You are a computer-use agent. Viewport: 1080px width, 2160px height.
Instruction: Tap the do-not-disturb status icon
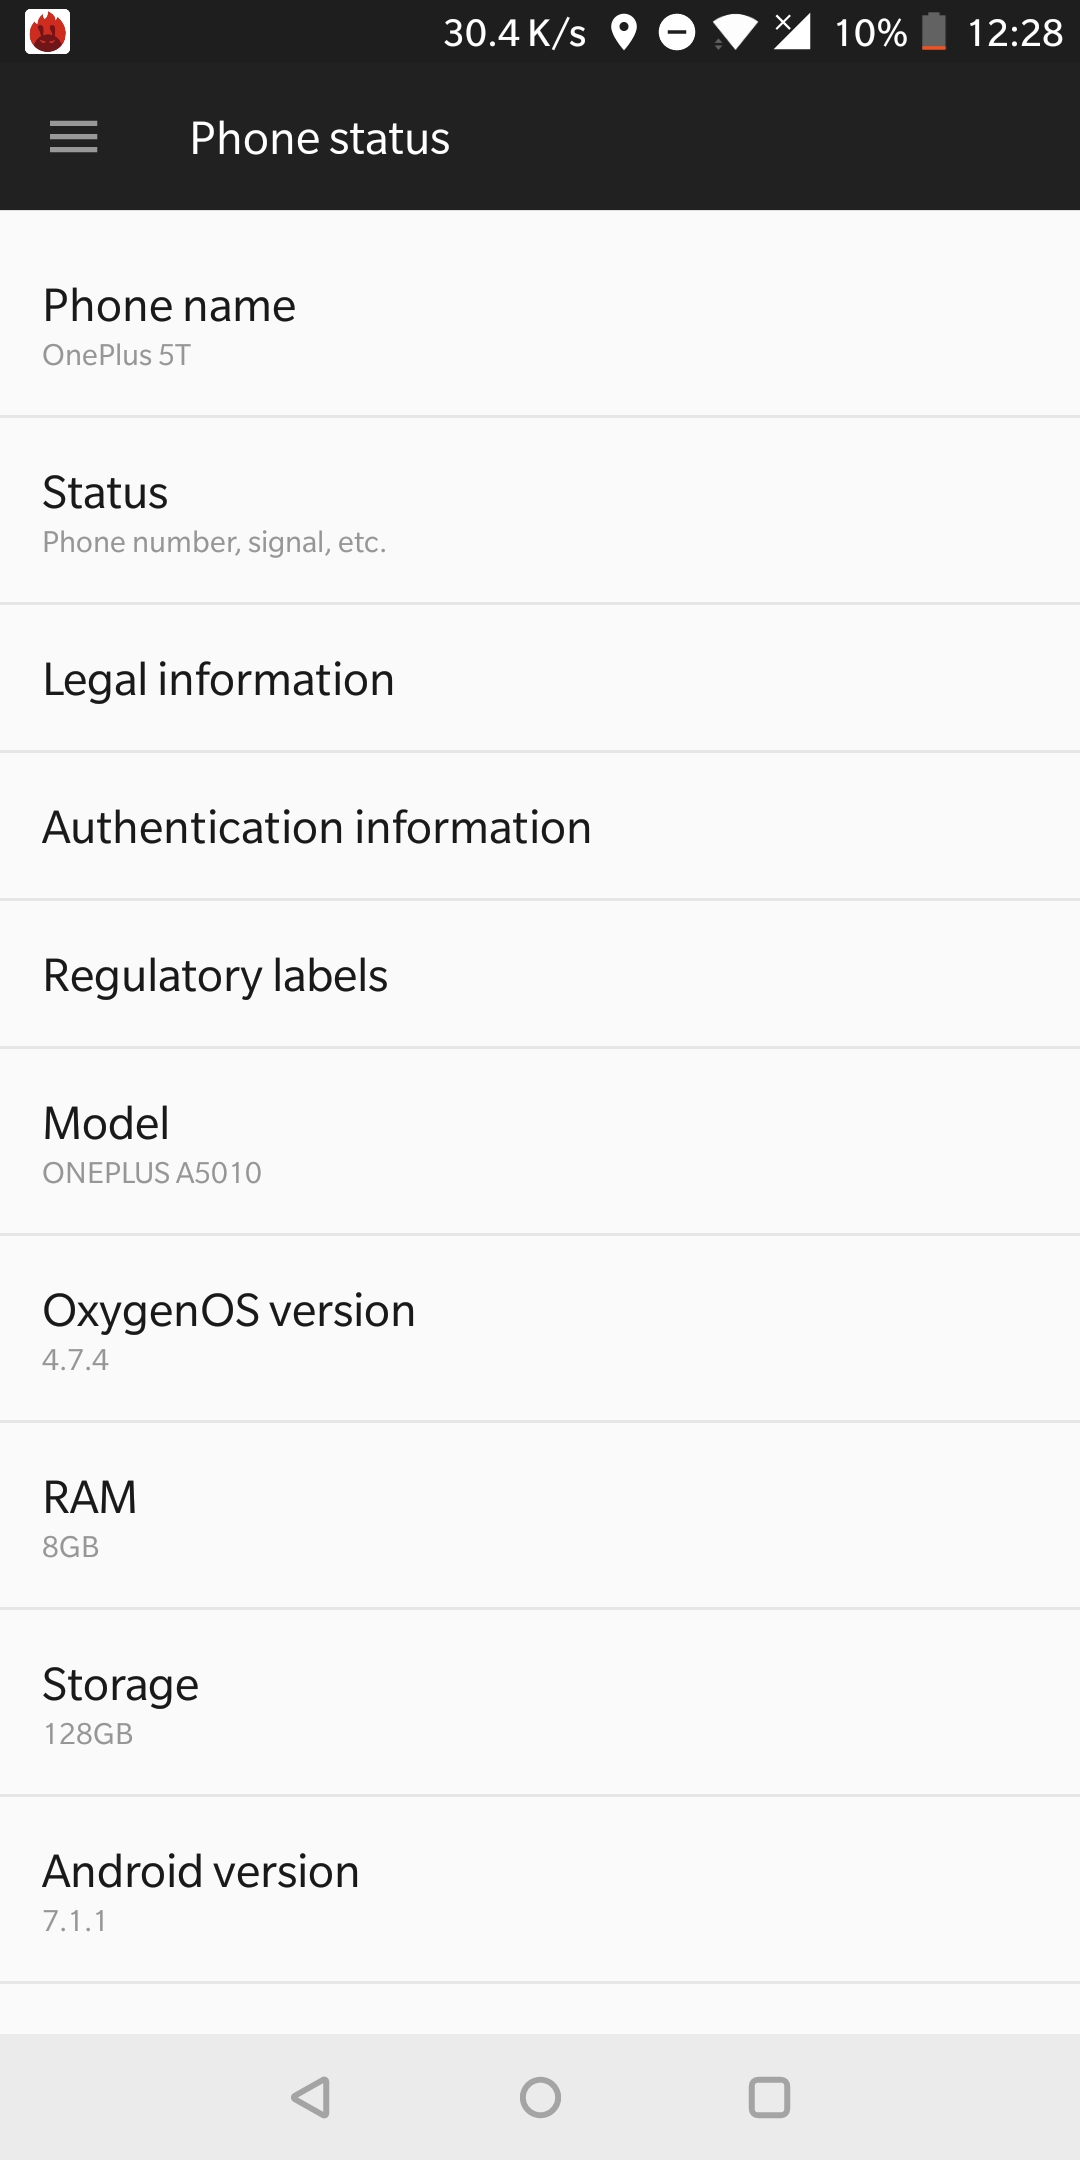pos(677,32)
